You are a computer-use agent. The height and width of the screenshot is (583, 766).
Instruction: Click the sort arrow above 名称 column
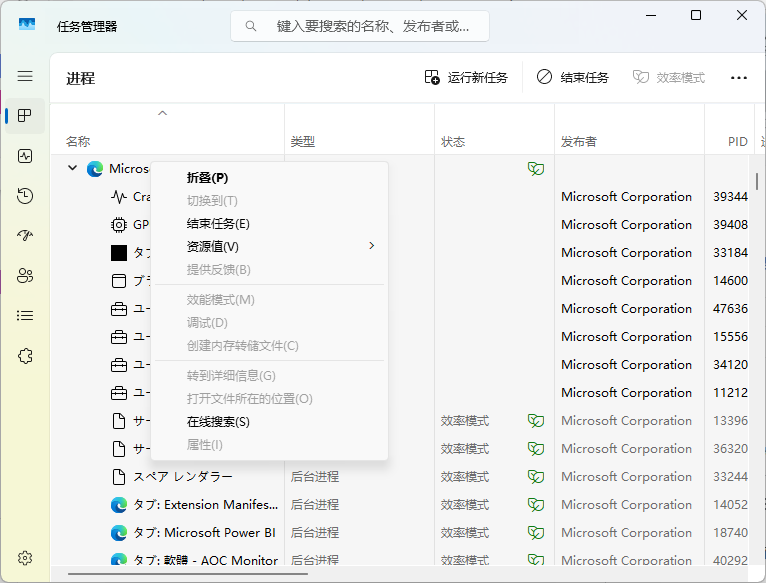(163, 113)
